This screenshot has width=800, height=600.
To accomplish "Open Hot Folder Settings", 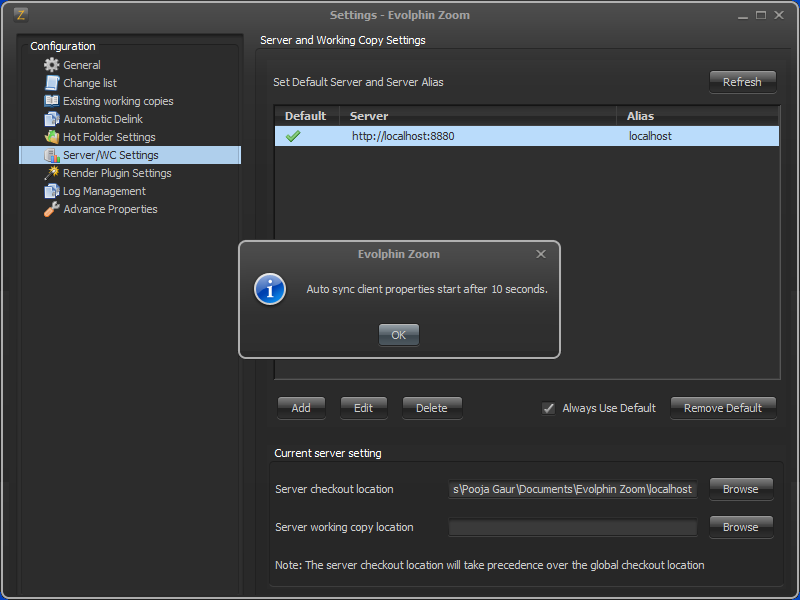I will pyautogui.click(x=109, y=137).
